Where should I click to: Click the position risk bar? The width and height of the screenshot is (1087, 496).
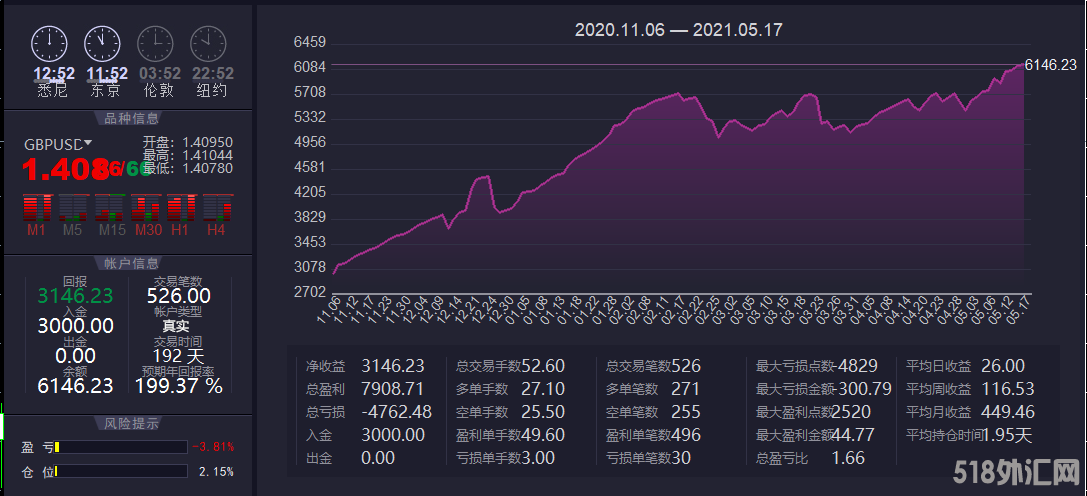pos(121,472)
